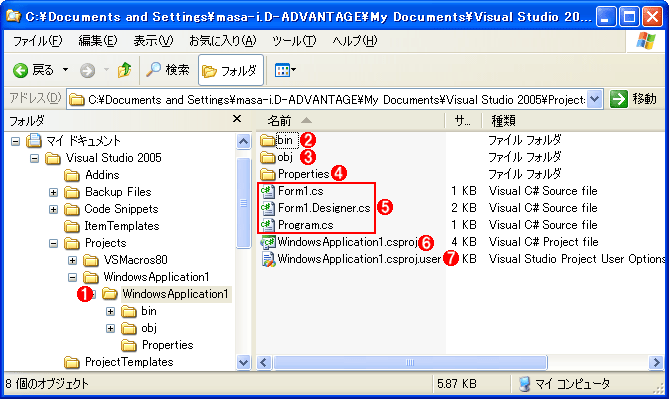Click the file list scroll right arrow
669x399 pixels.
click(655, 363)
